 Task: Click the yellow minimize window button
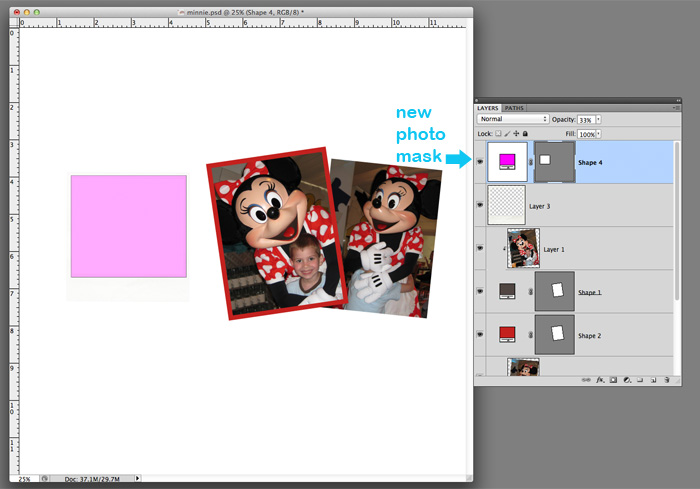(x=27, y=13)
